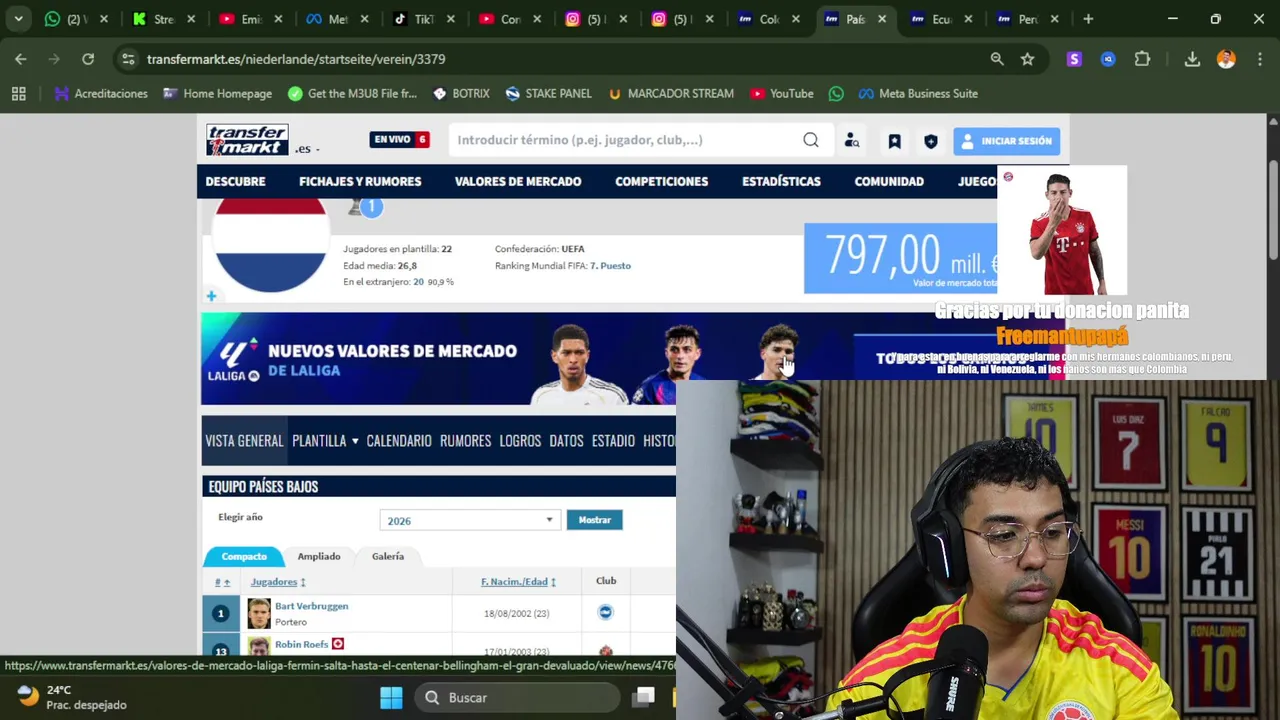The height and width of the screenshot is (720, 1280).
Task: Open the VALORES DE MERCADO menu
Action: click(518, 181)
